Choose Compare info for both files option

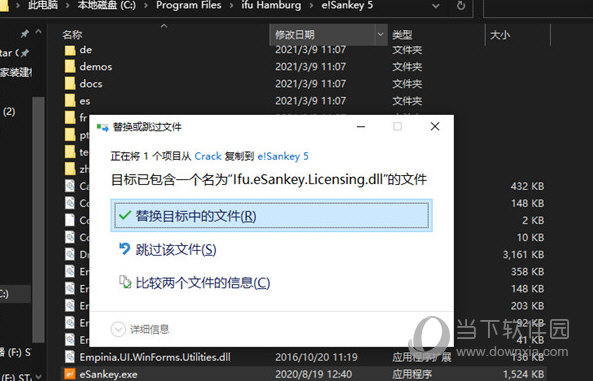(x=203, y=283)
